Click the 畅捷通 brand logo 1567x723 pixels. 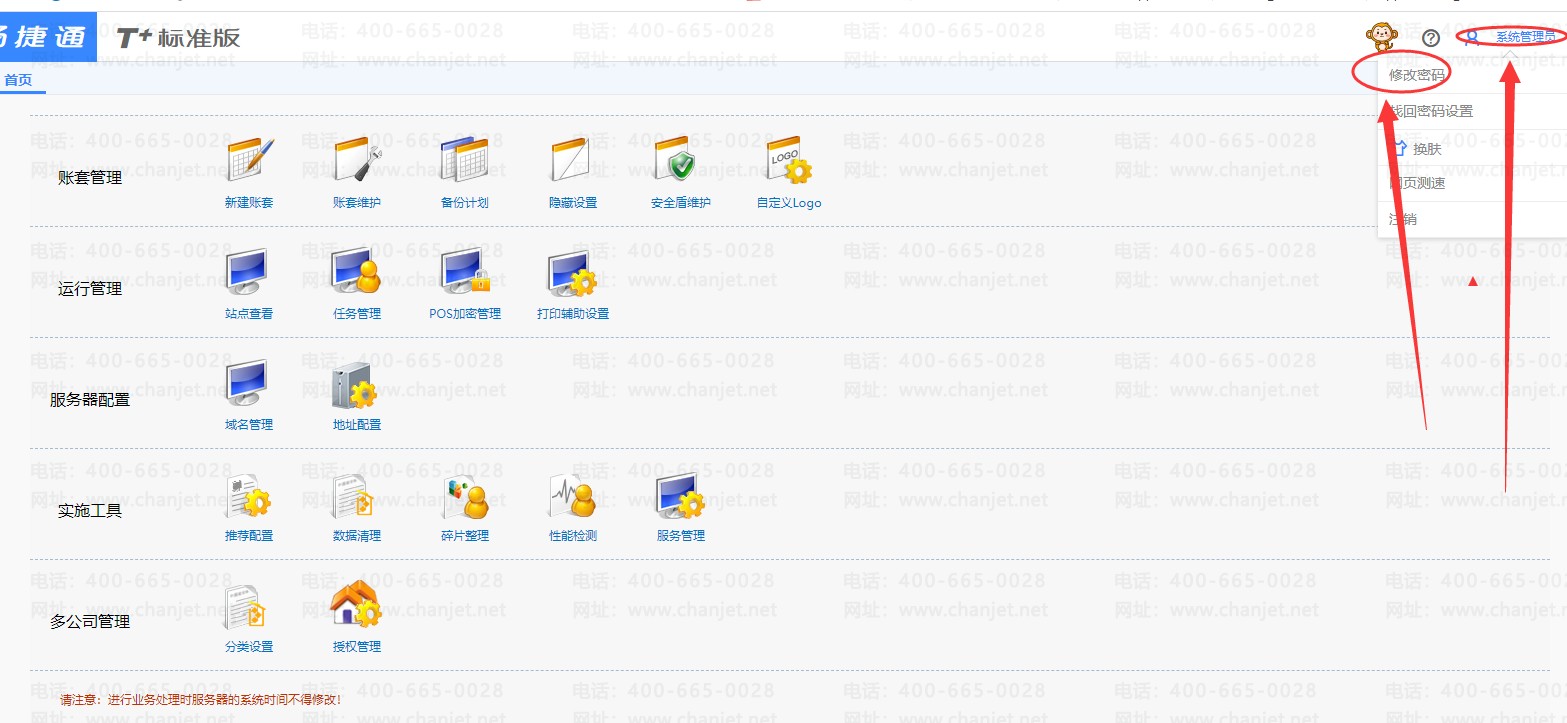coord(48,37)
